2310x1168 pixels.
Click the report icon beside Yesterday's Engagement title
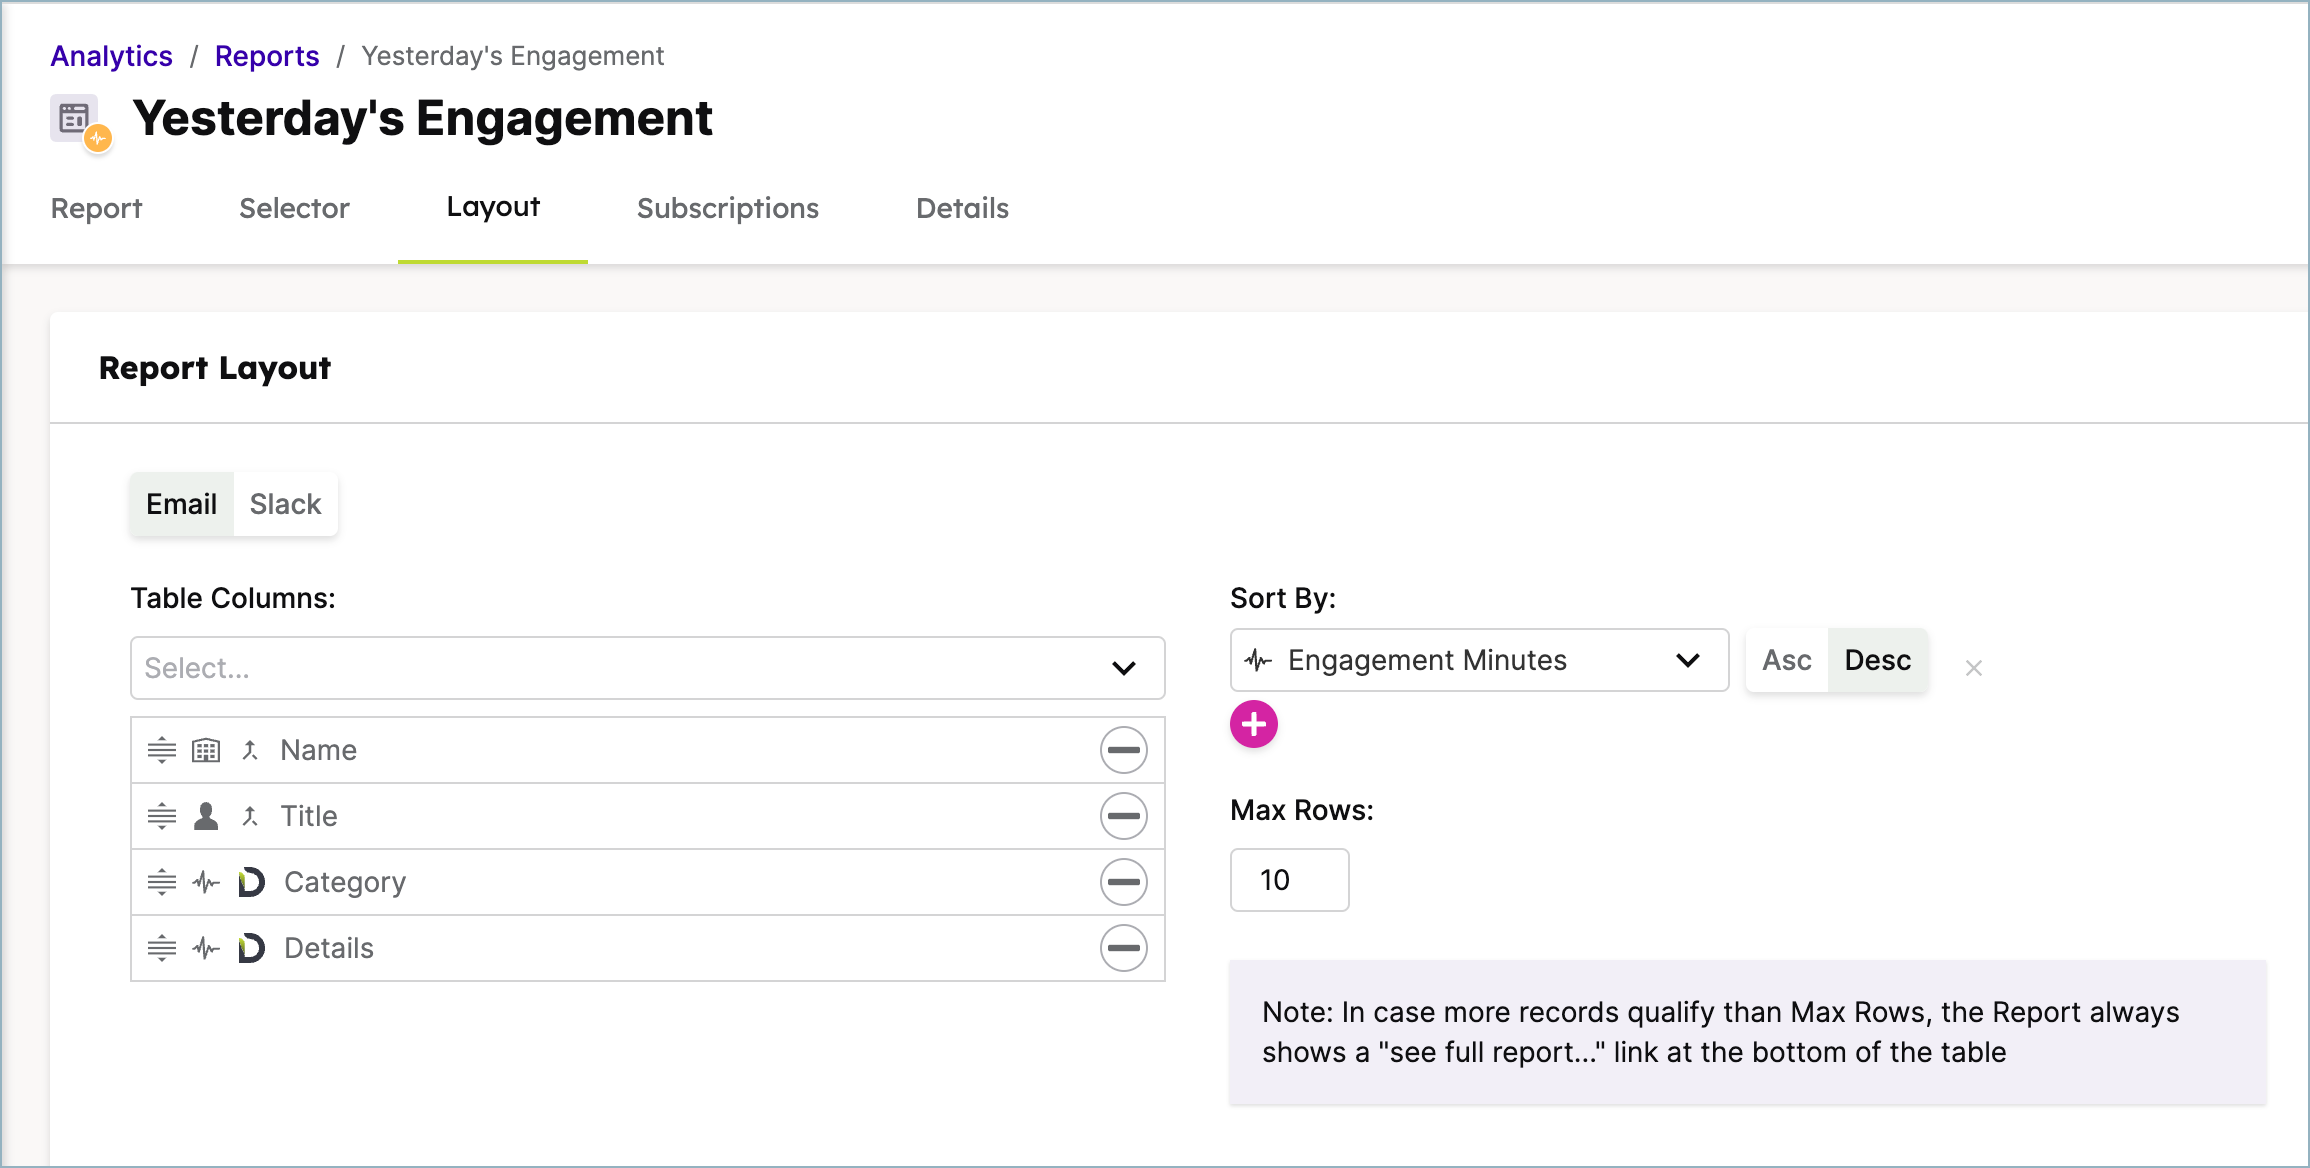80,123
